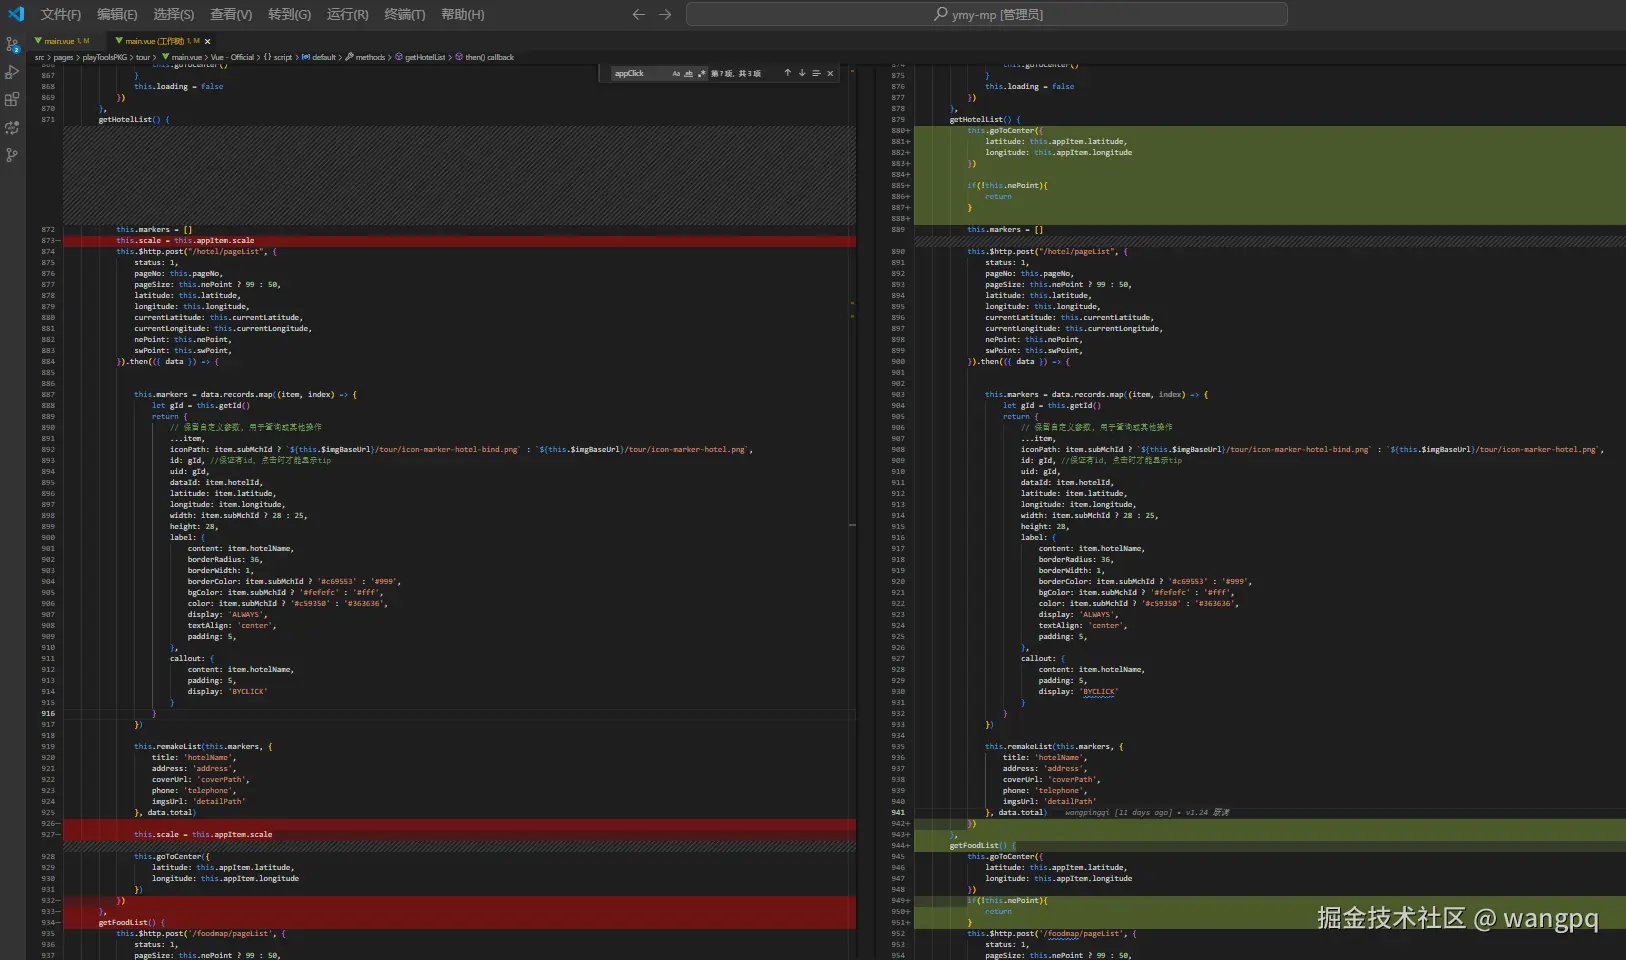The image size is (1626, 960).
Task: Navigate forward using the title bar arrow
Action: coord(665,14)
